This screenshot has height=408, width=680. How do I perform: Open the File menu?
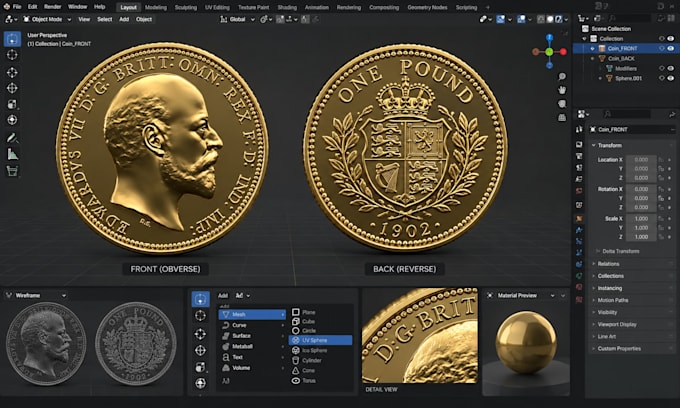[x=17, y=7]
